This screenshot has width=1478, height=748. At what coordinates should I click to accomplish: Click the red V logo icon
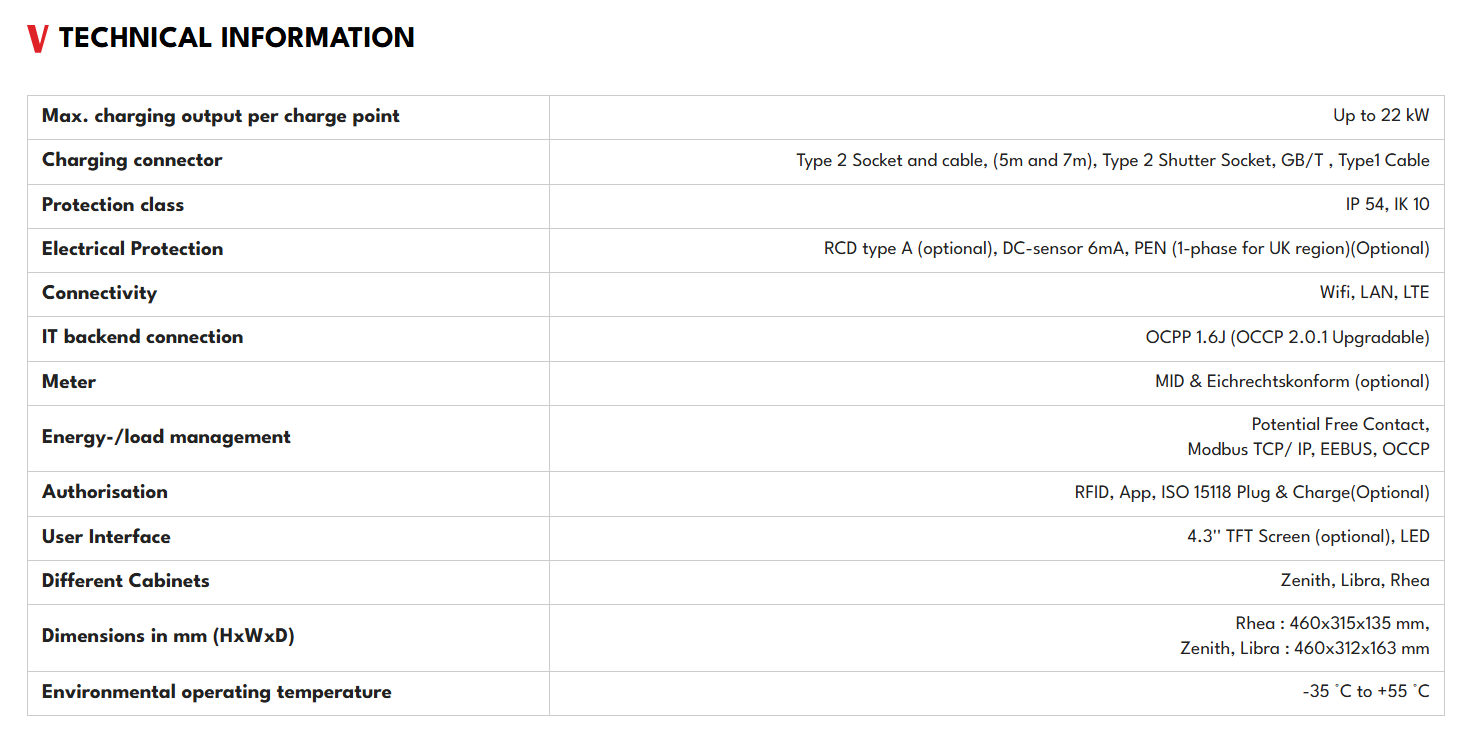click(38, 39)
